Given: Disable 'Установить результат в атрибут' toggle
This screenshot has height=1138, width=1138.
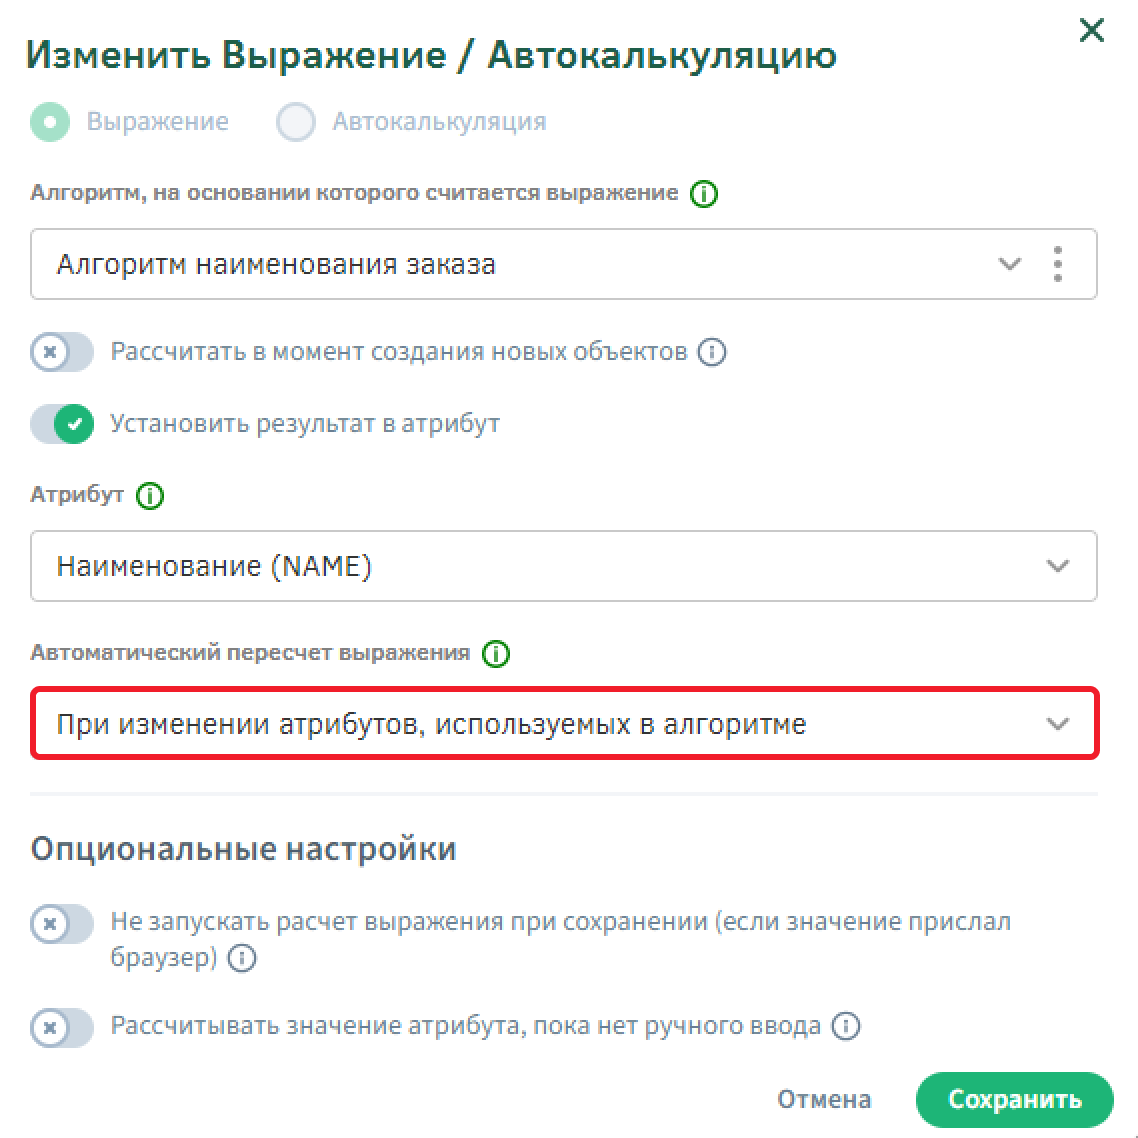Looking at the screenshot, I should (62, 424).
